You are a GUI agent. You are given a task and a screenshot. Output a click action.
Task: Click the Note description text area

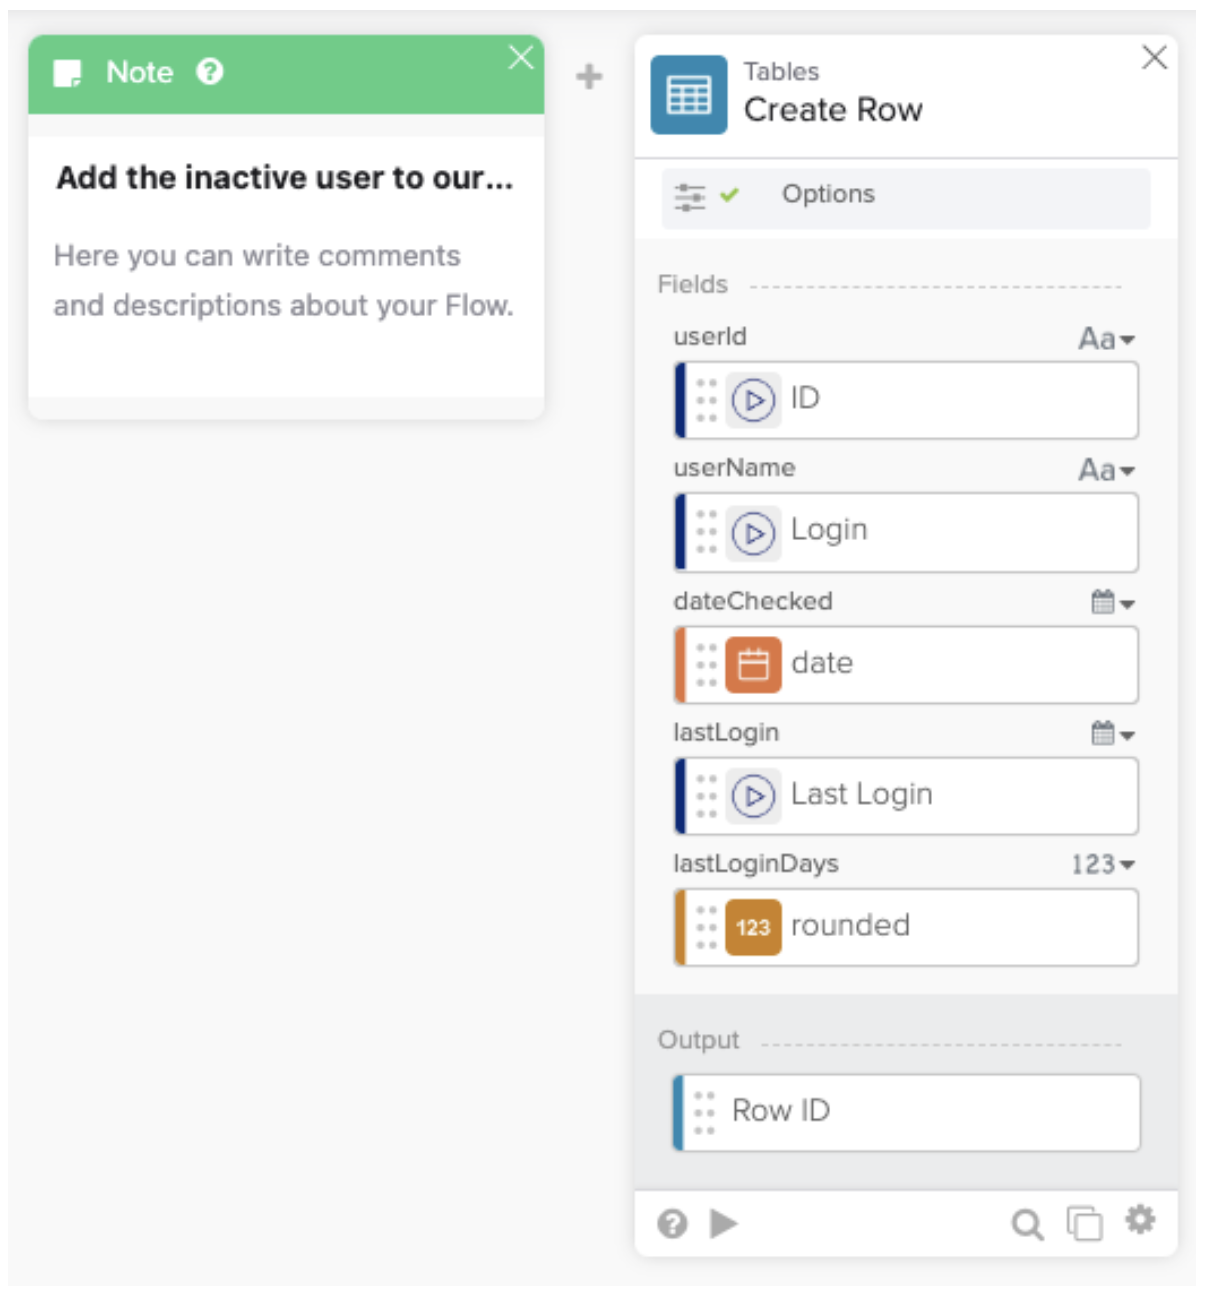pos(284,281)
